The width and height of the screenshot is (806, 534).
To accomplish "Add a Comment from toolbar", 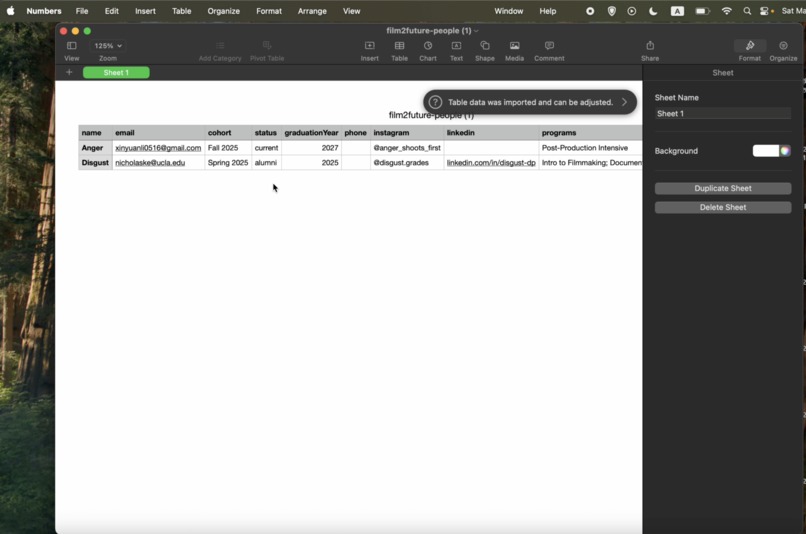I will (549, 46).
